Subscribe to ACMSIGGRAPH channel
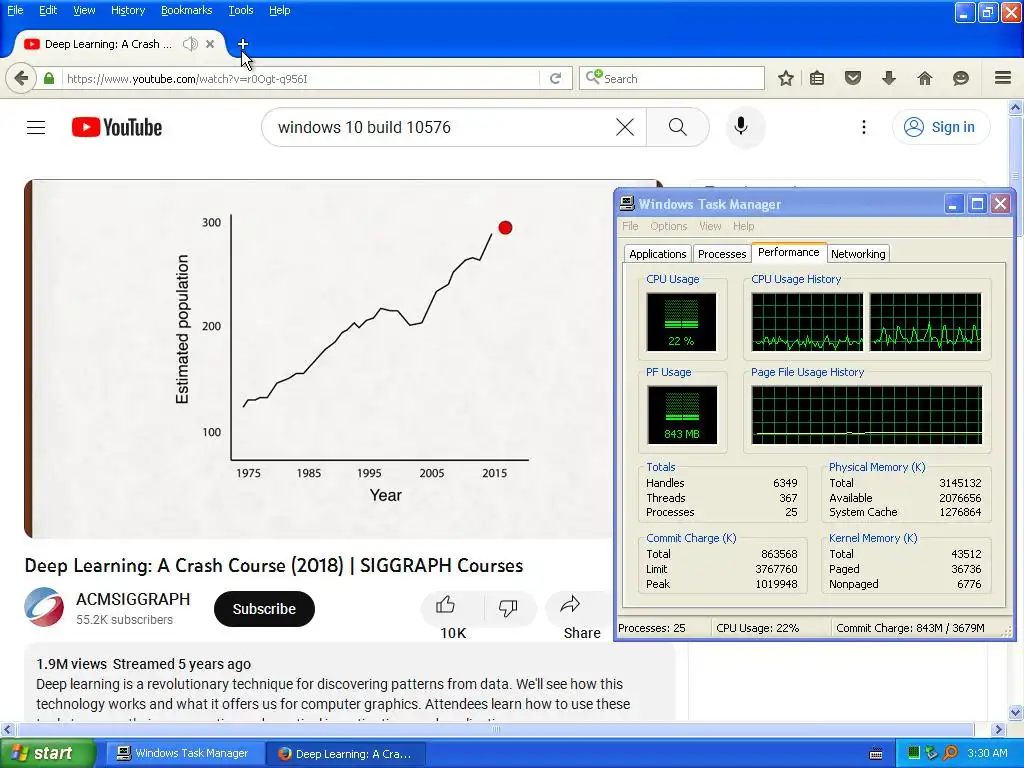 click(x=264, y=609)
